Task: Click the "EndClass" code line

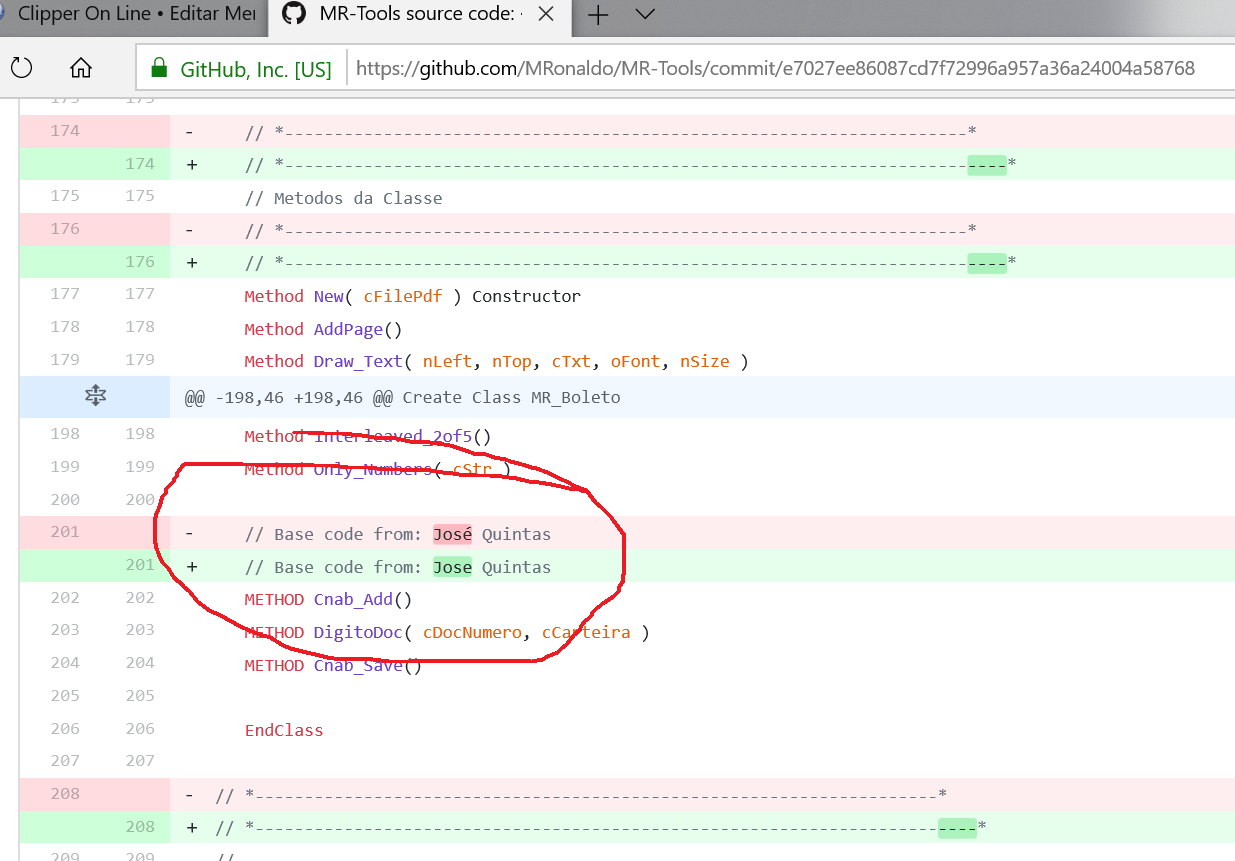Action: [284, 730]
